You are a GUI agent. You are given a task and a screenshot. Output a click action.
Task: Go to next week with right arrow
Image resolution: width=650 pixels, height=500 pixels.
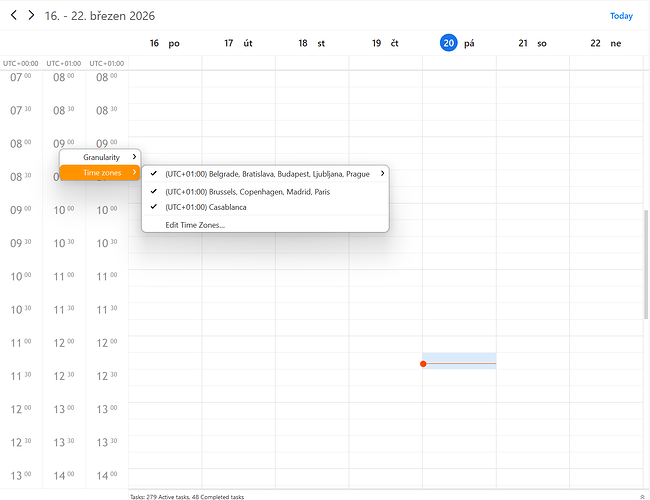coord(31,16)
